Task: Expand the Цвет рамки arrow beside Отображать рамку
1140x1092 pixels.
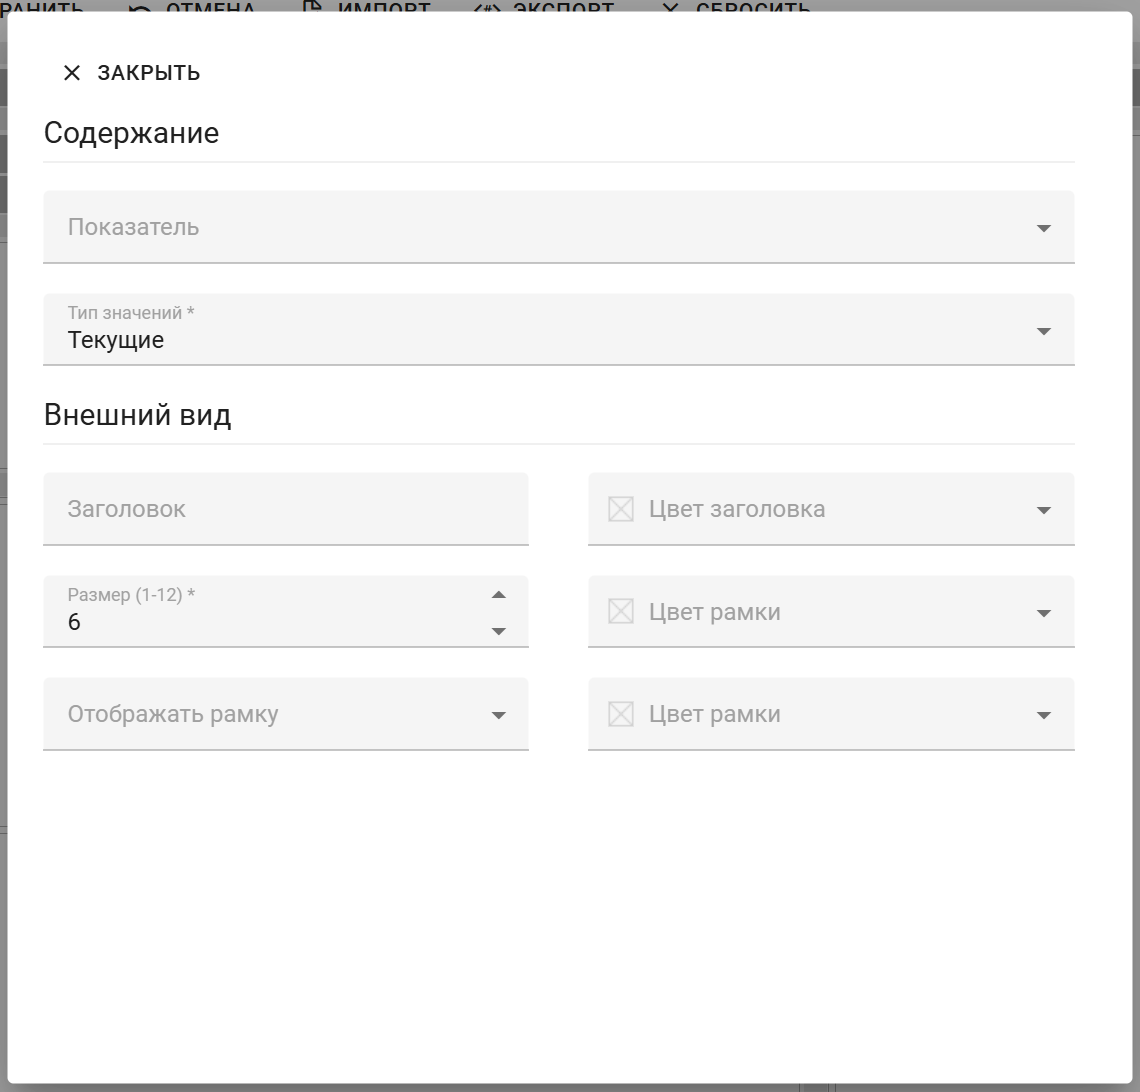Action: [1043, 715]
